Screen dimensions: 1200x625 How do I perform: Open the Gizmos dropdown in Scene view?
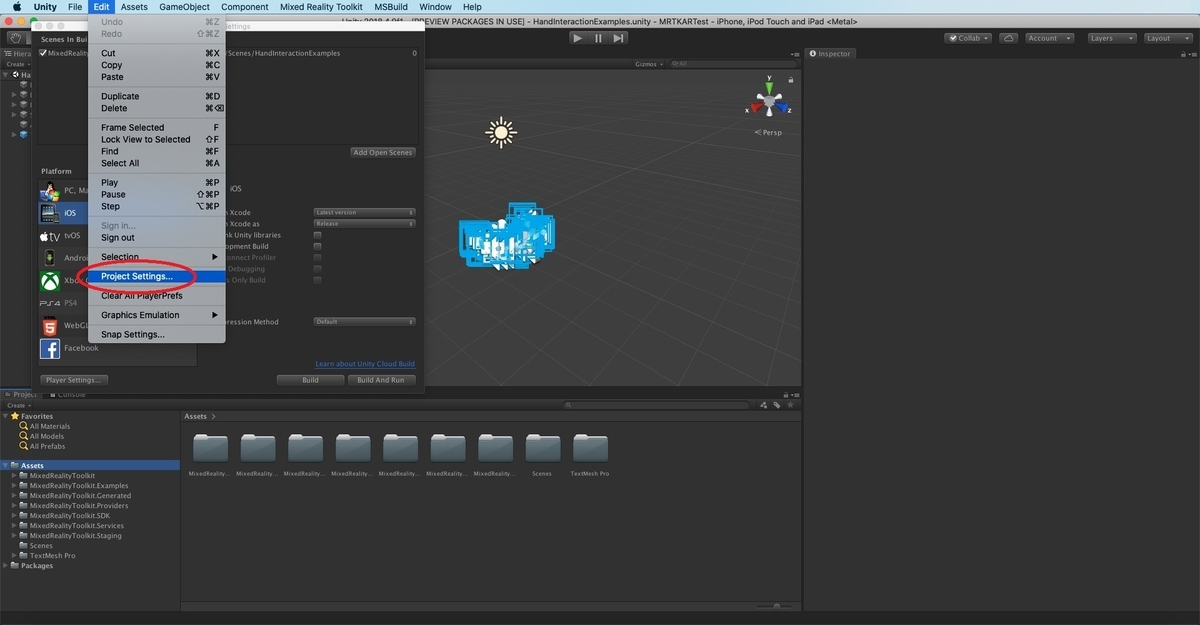(x=648, y=64)
